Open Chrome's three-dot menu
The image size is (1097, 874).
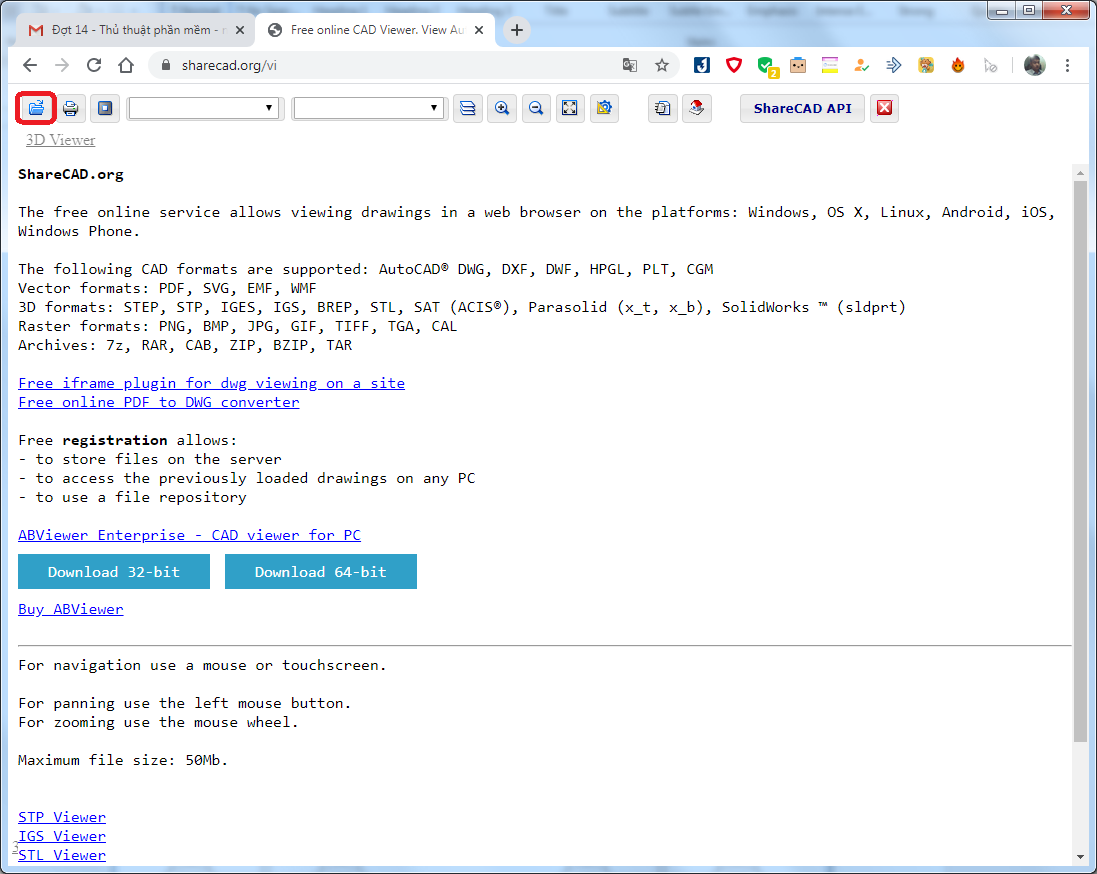click(1068, 65)
